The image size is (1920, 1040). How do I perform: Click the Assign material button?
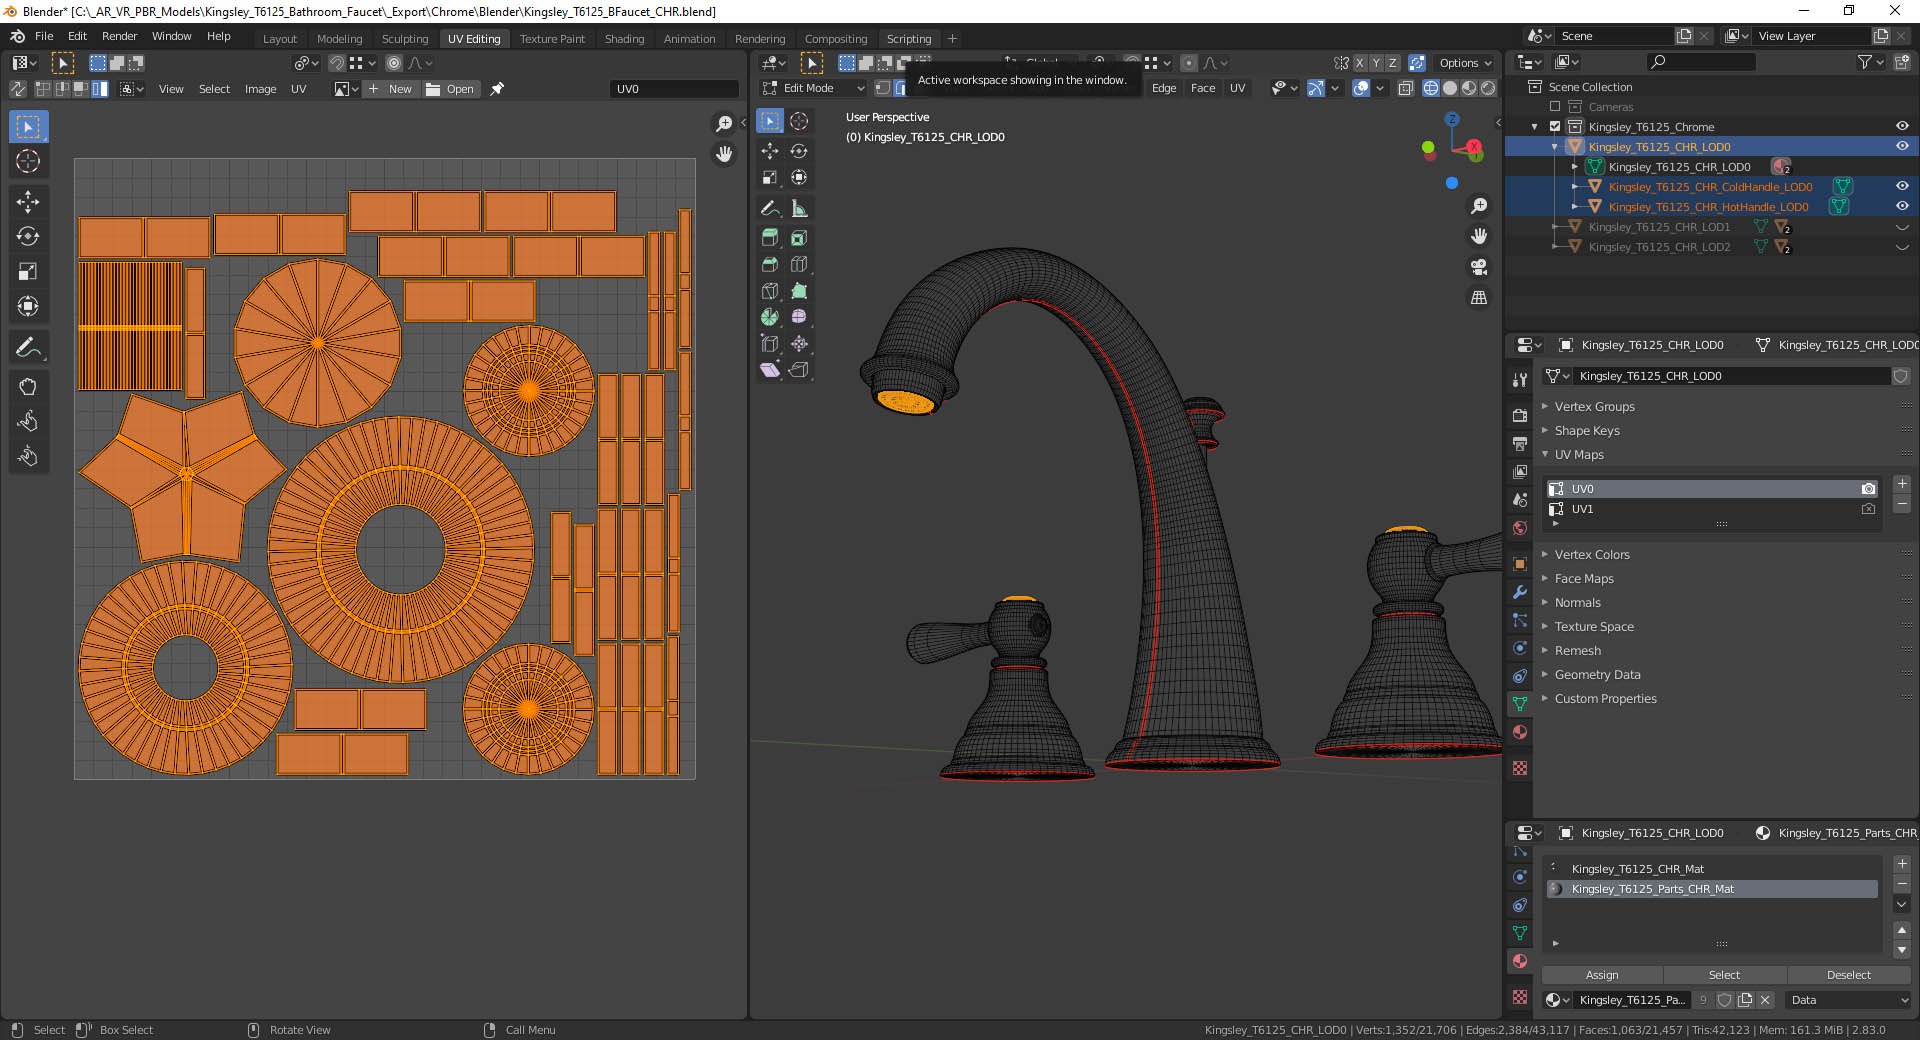[x=1601, y=975]
